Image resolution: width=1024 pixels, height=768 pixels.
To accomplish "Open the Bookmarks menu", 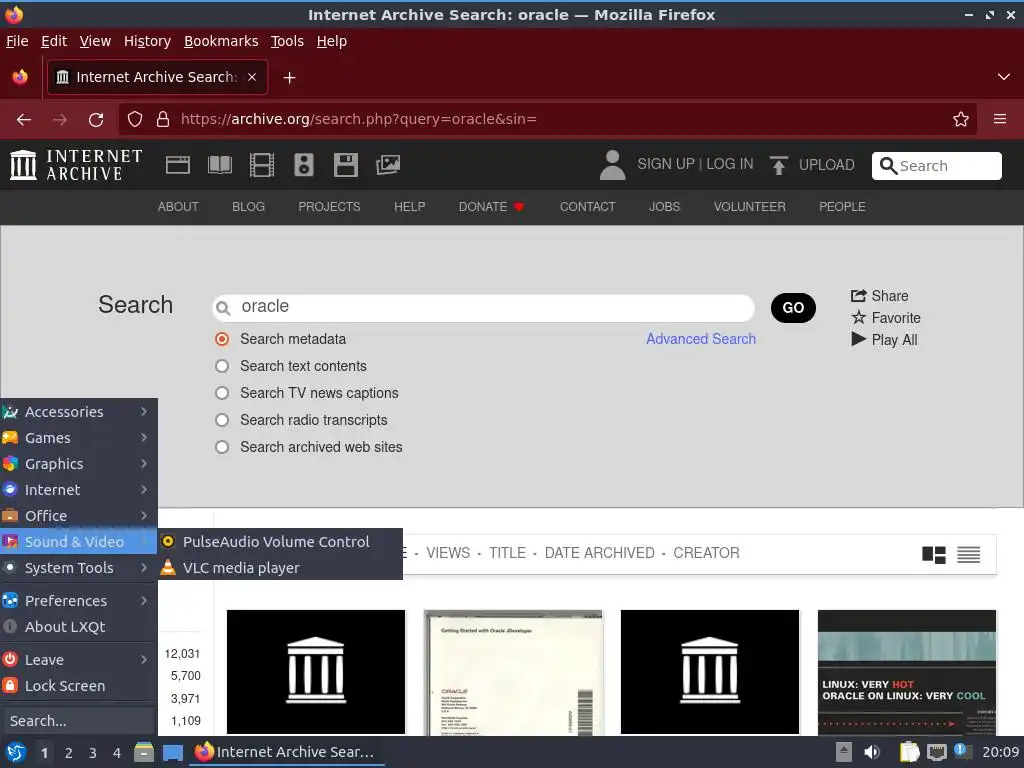I will [221, 41].
